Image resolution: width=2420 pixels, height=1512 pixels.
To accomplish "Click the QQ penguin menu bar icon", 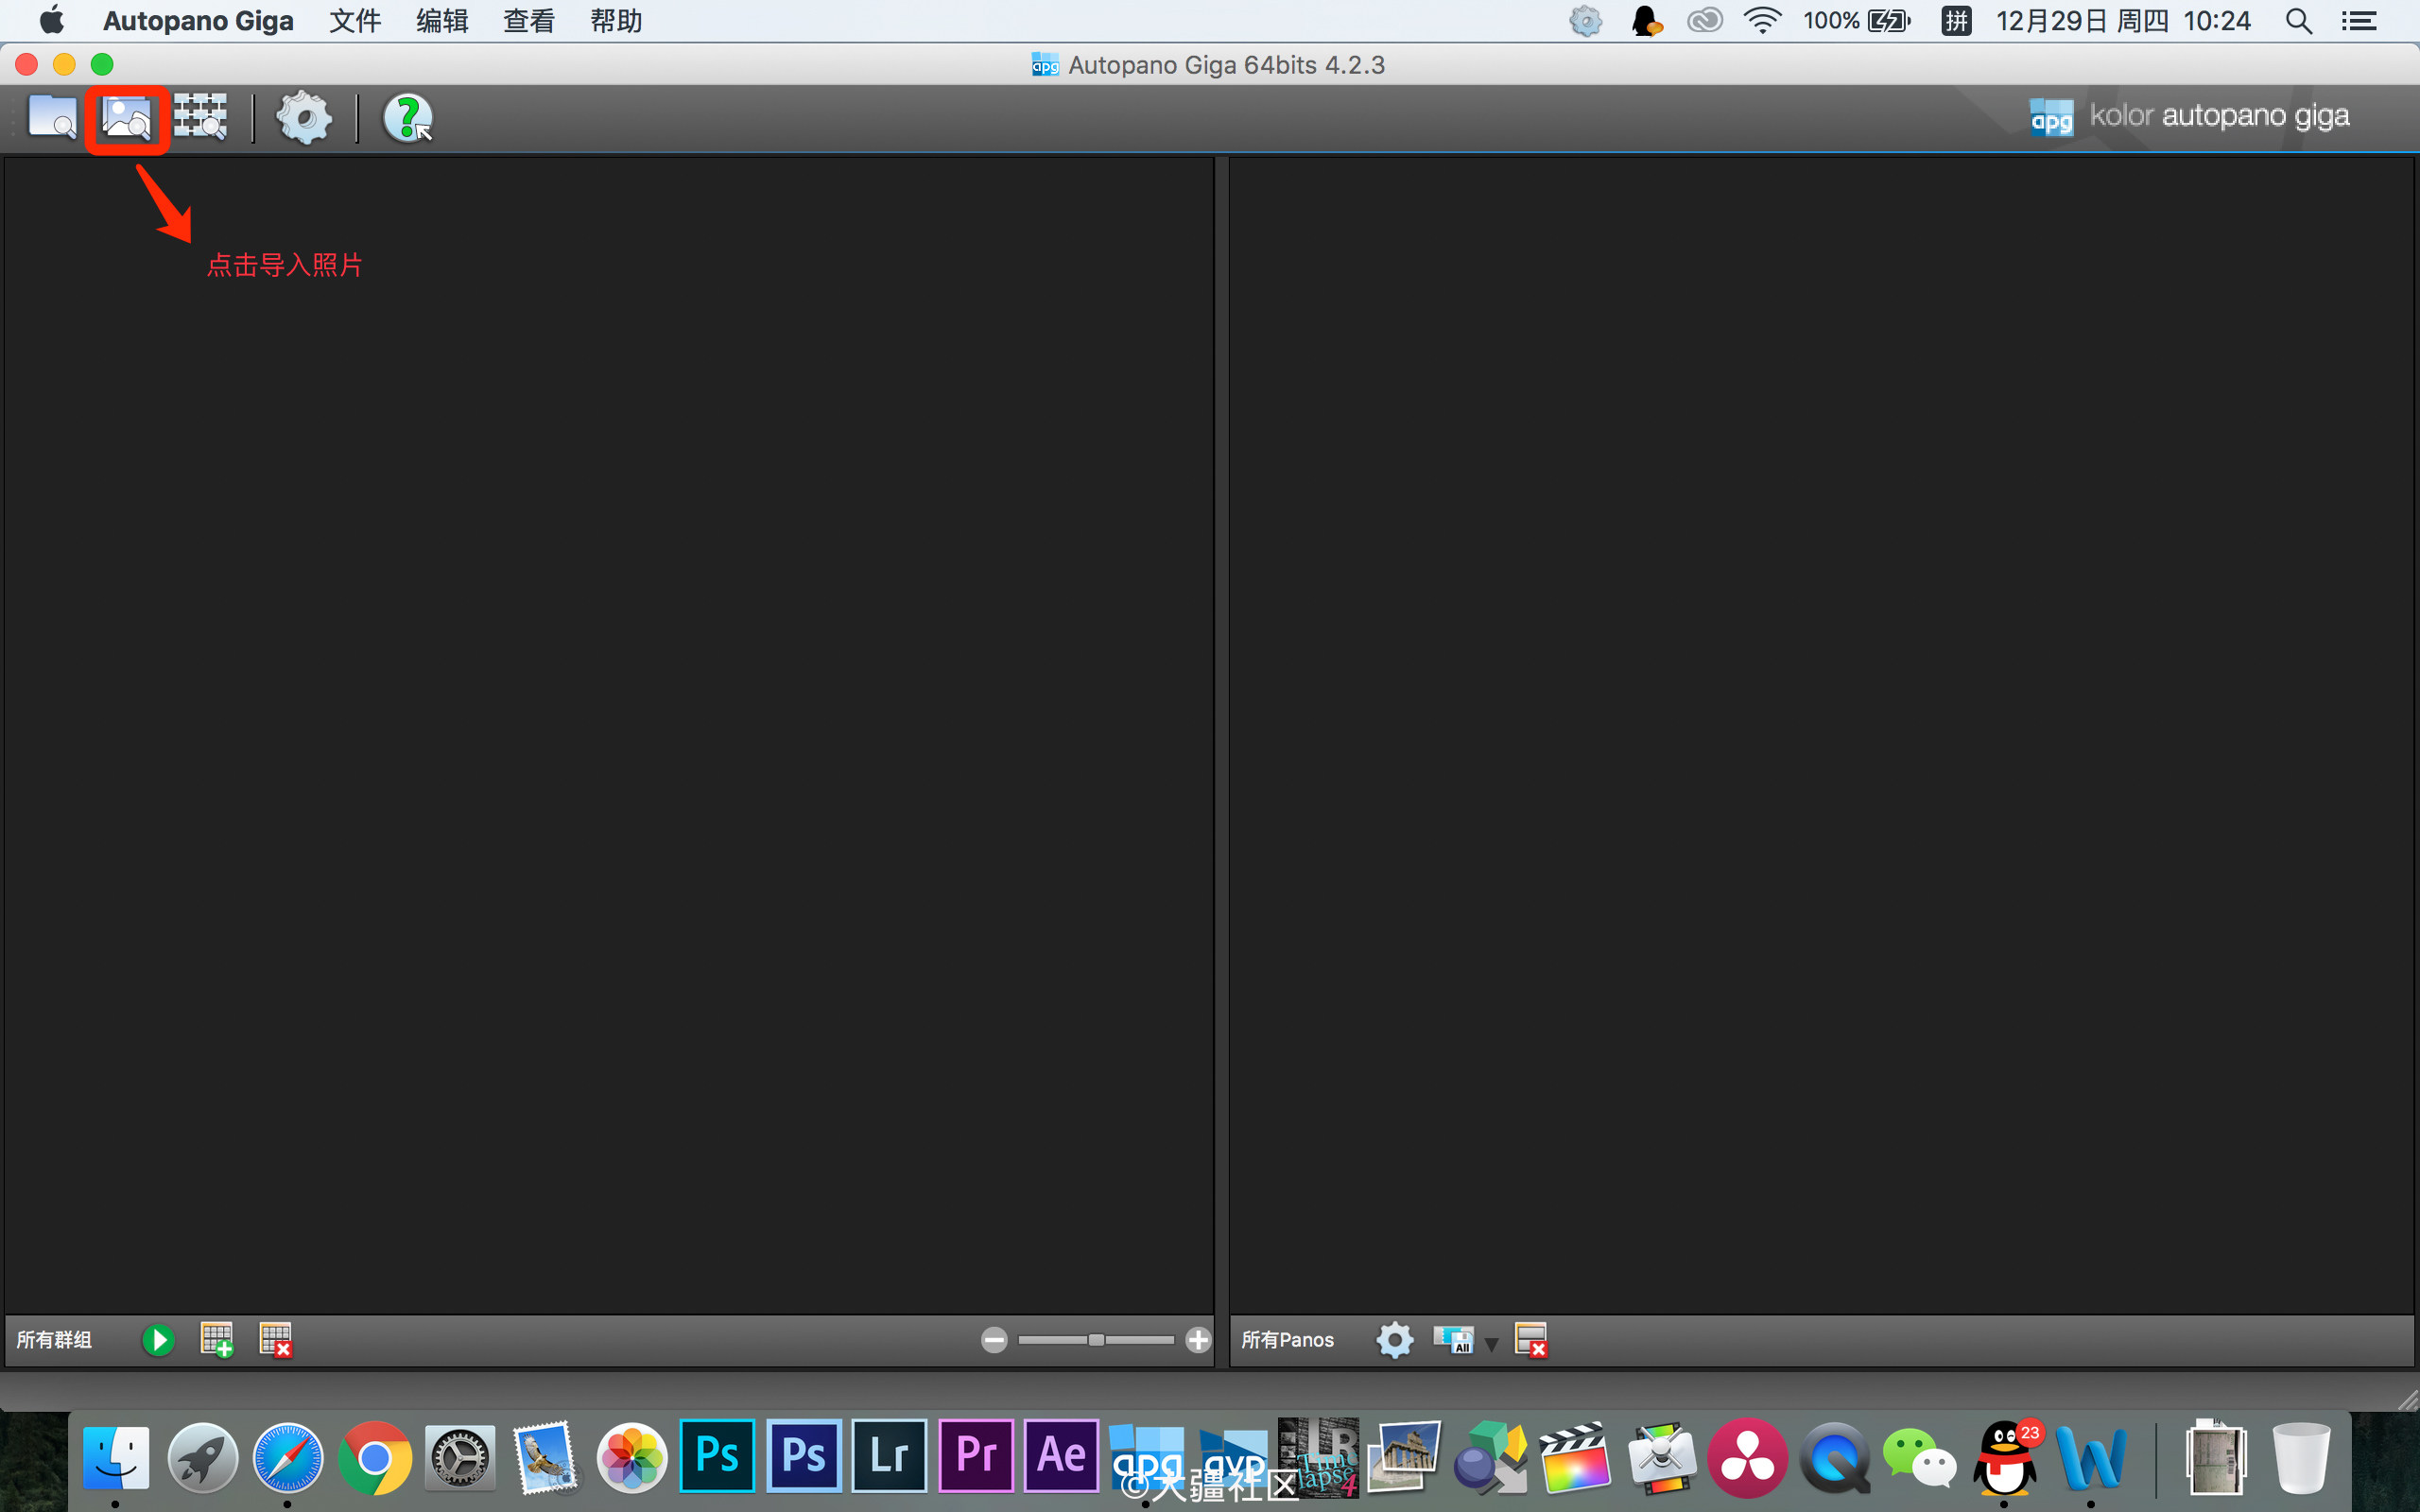I will tap(1646, 21).
